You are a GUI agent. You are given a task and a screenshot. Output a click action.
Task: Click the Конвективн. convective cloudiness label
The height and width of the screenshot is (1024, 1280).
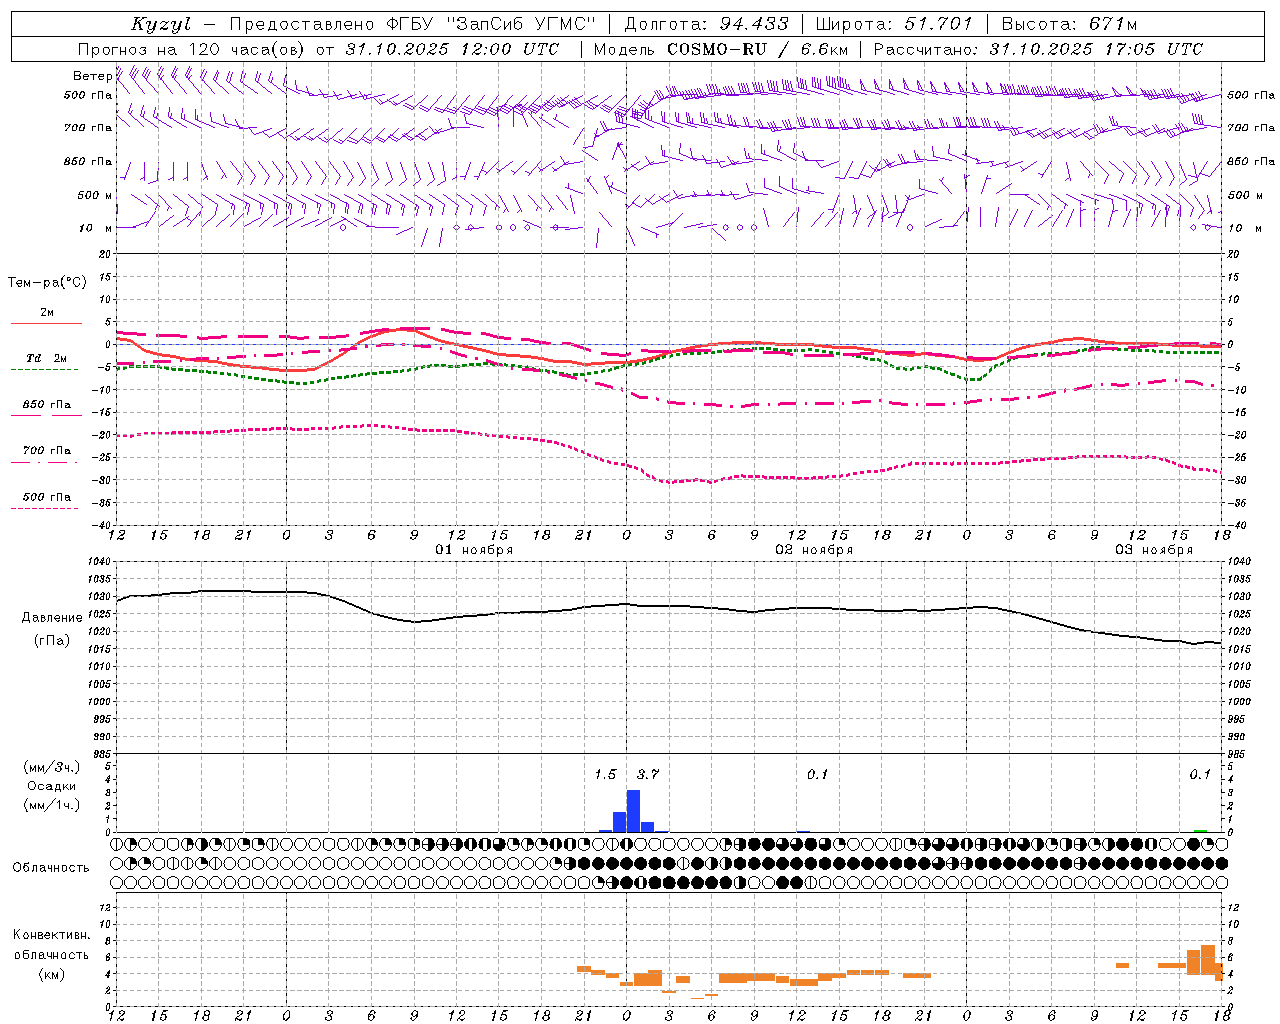tap(51, 935)
